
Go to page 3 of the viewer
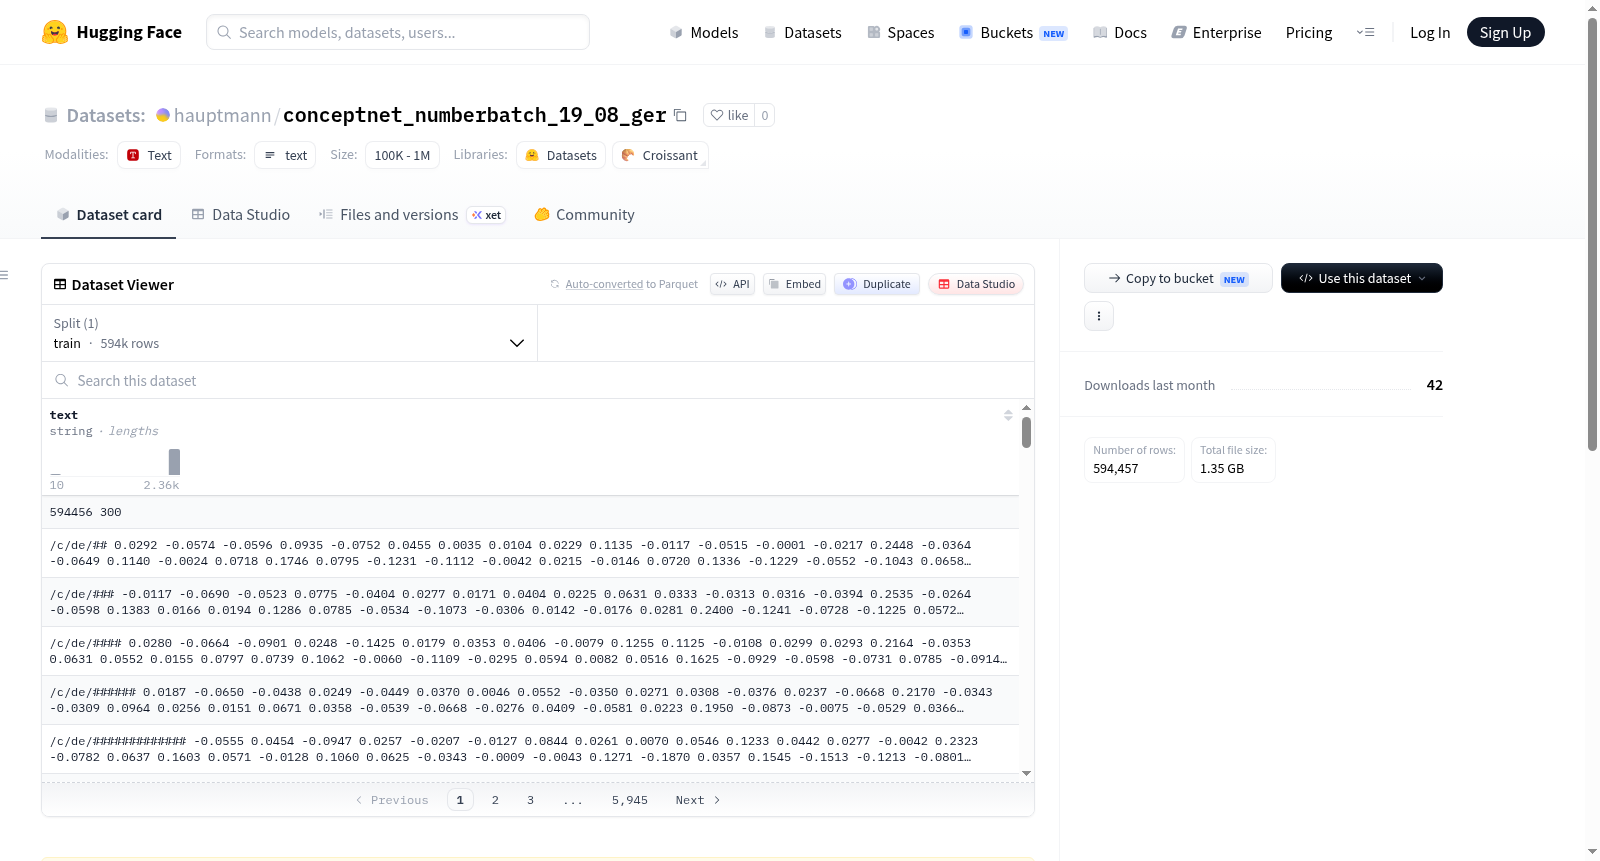point(530,800)
